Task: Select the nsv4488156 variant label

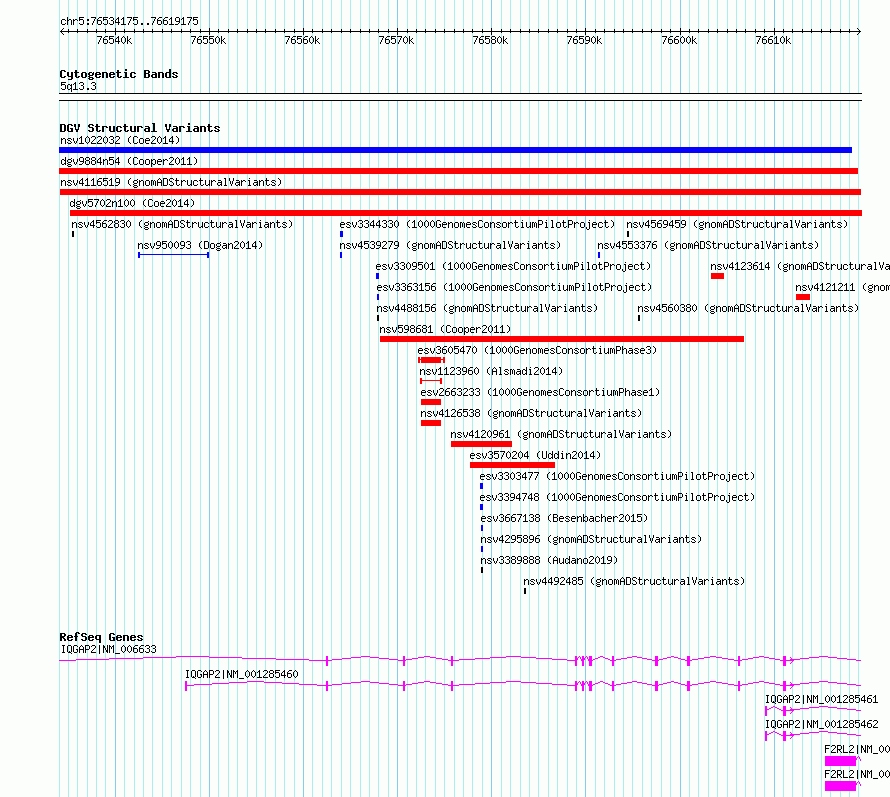Action: 487,308
